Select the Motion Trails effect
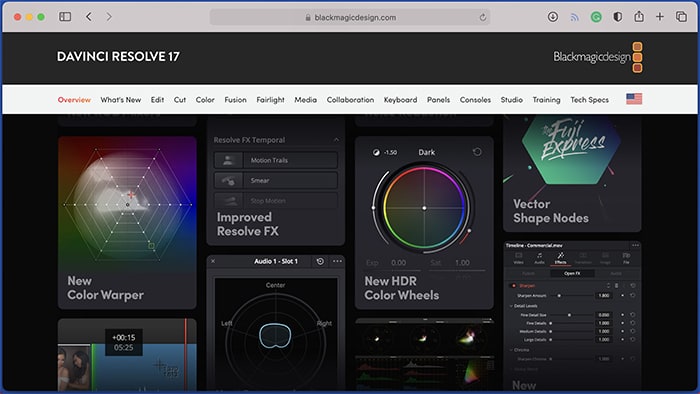 275,160
